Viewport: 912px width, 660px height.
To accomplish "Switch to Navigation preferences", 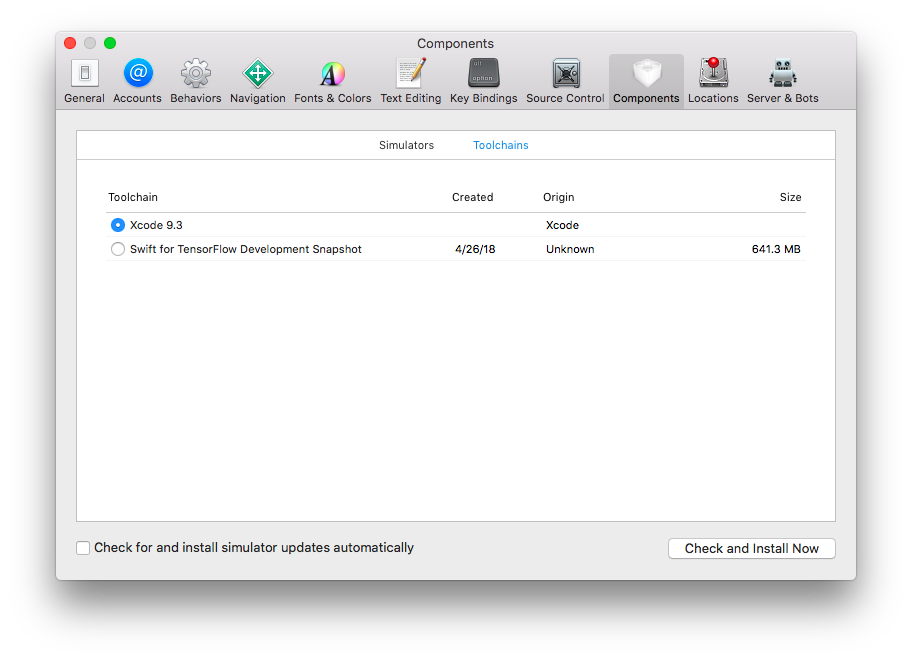I will tap(257, 81).
